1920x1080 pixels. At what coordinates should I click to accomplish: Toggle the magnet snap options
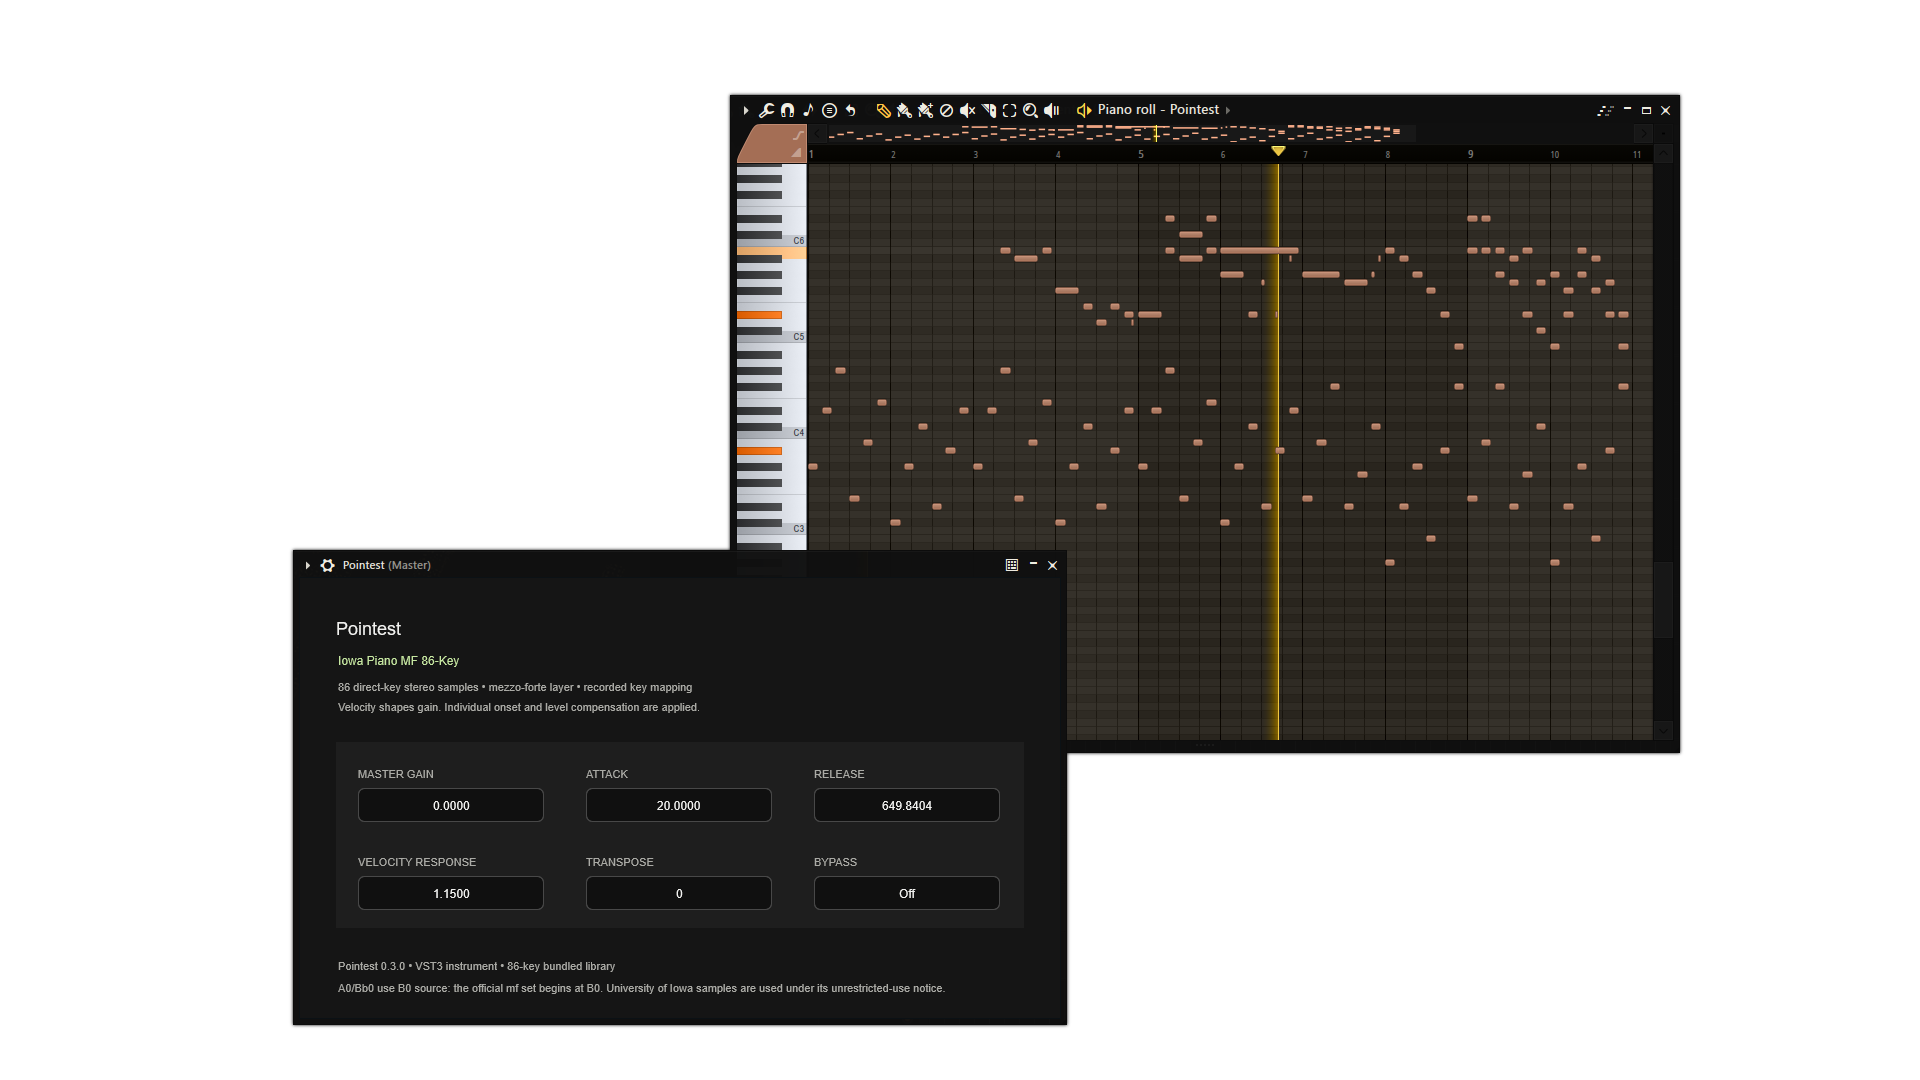point(788,110)
